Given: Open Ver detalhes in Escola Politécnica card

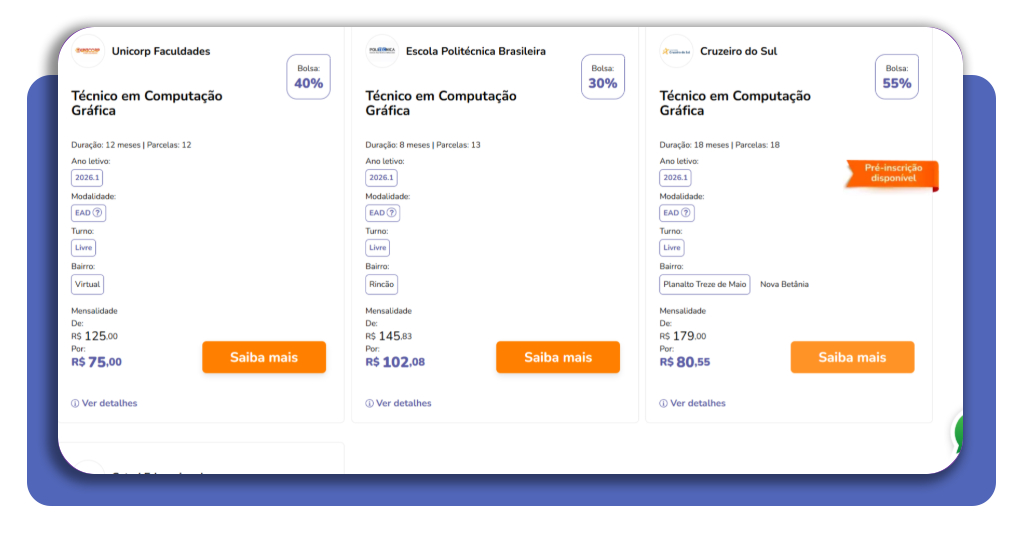Looking at the screenshot, I should tap(404, 403).
